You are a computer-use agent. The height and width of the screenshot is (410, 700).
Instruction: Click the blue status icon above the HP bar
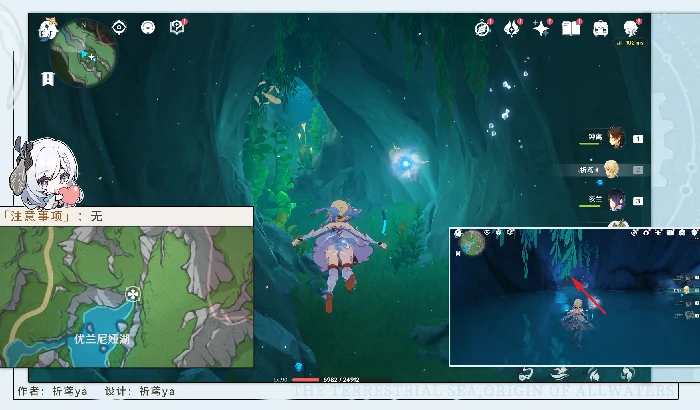click(x=299, y=367)
